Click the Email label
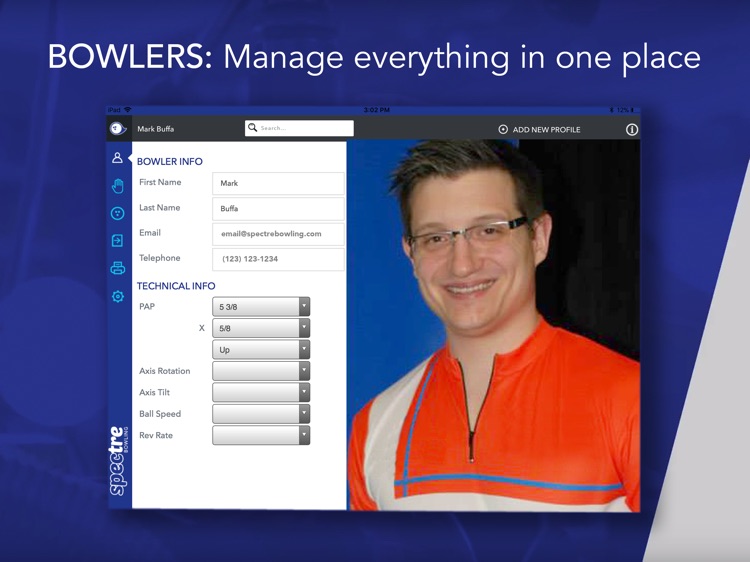The width and height of the screenshot is (750, 562). (150, 233)
